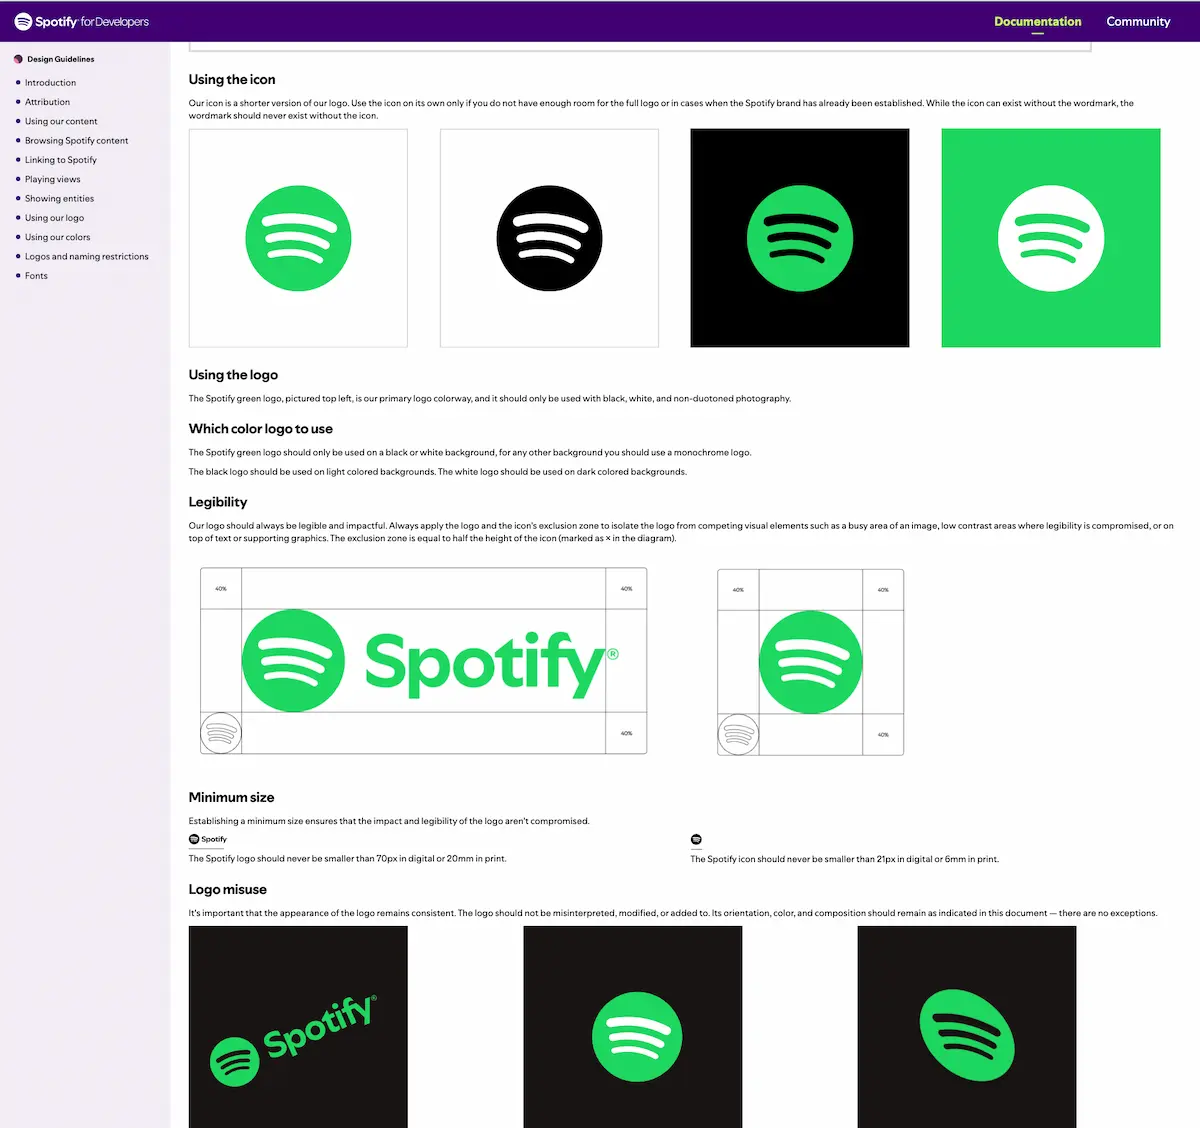The width and height of the screenshot is (1200, 1128).
Task: Click the rotated Spotify logo misuse image
Action: coord(298,1030)
